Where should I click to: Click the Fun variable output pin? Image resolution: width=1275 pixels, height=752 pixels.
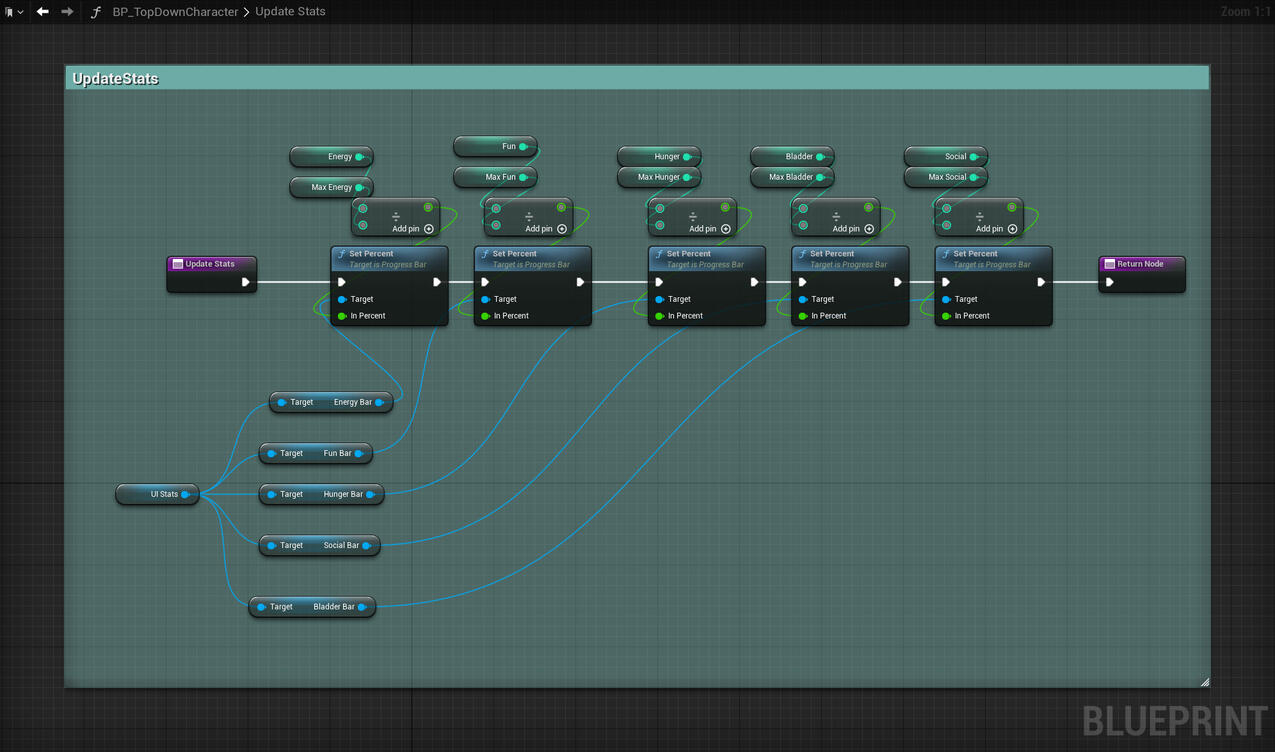[523, 147]
